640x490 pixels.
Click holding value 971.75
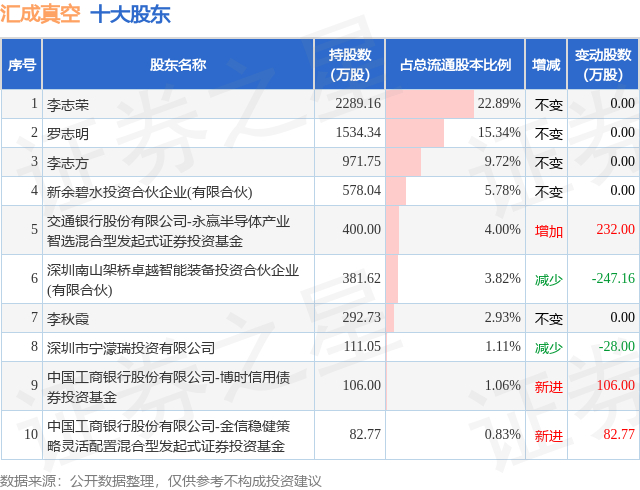click(361, 161)
